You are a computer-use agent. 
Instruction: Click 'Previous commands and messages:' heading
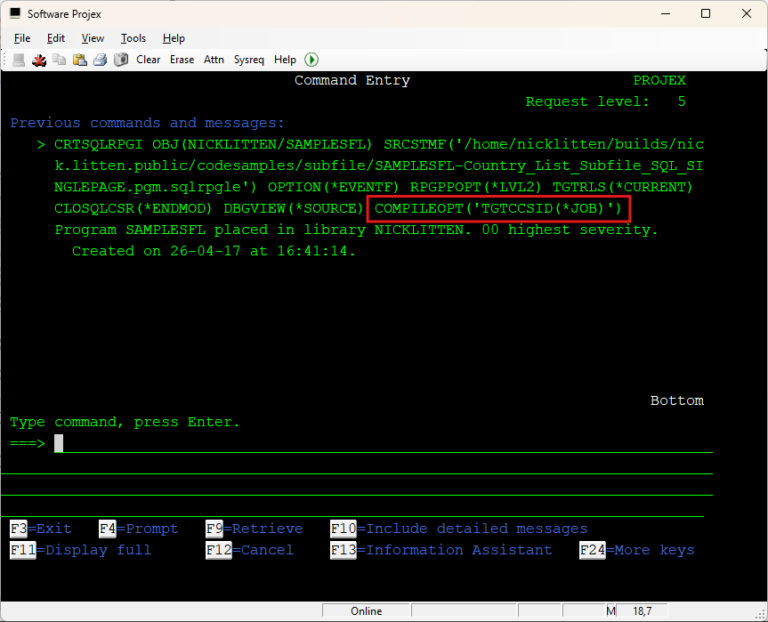[147, 123]
